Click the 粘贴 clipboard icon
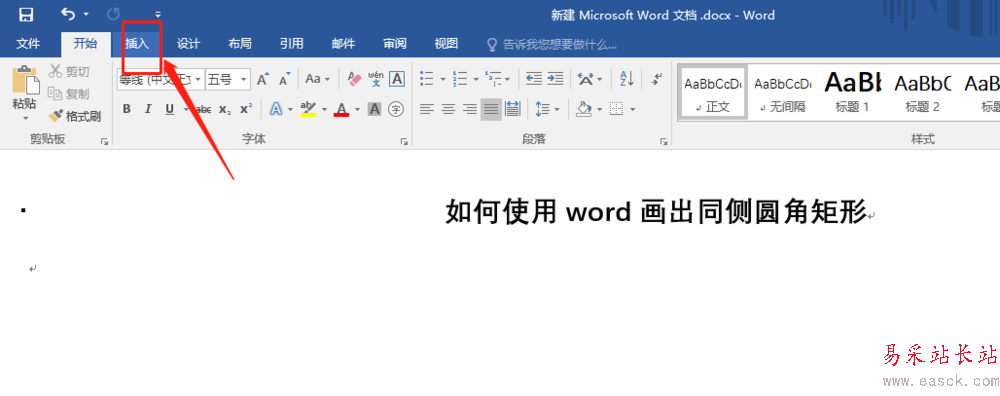Screen dimensions: 1000x396 [x=25, y=80]
